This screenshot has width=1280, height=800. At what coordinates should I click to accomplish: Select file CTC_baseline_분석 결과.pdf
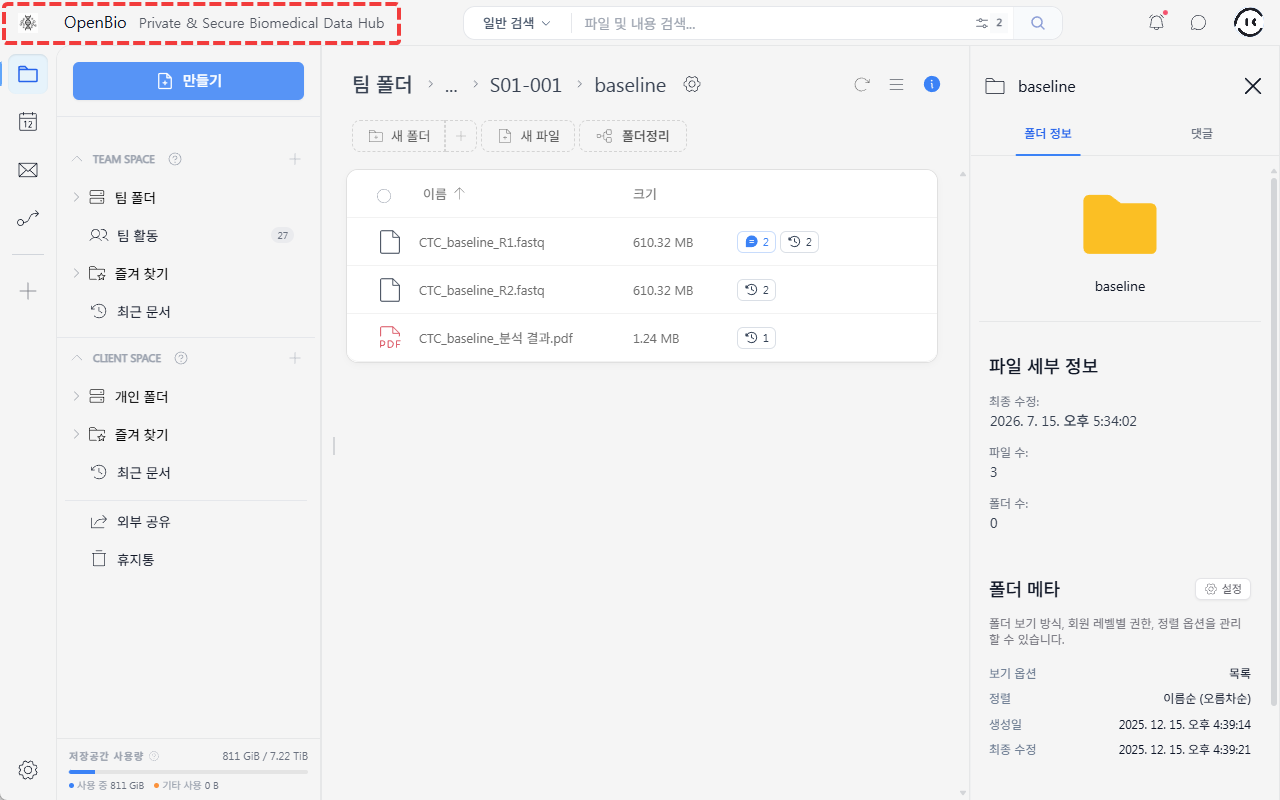[496, 338]
